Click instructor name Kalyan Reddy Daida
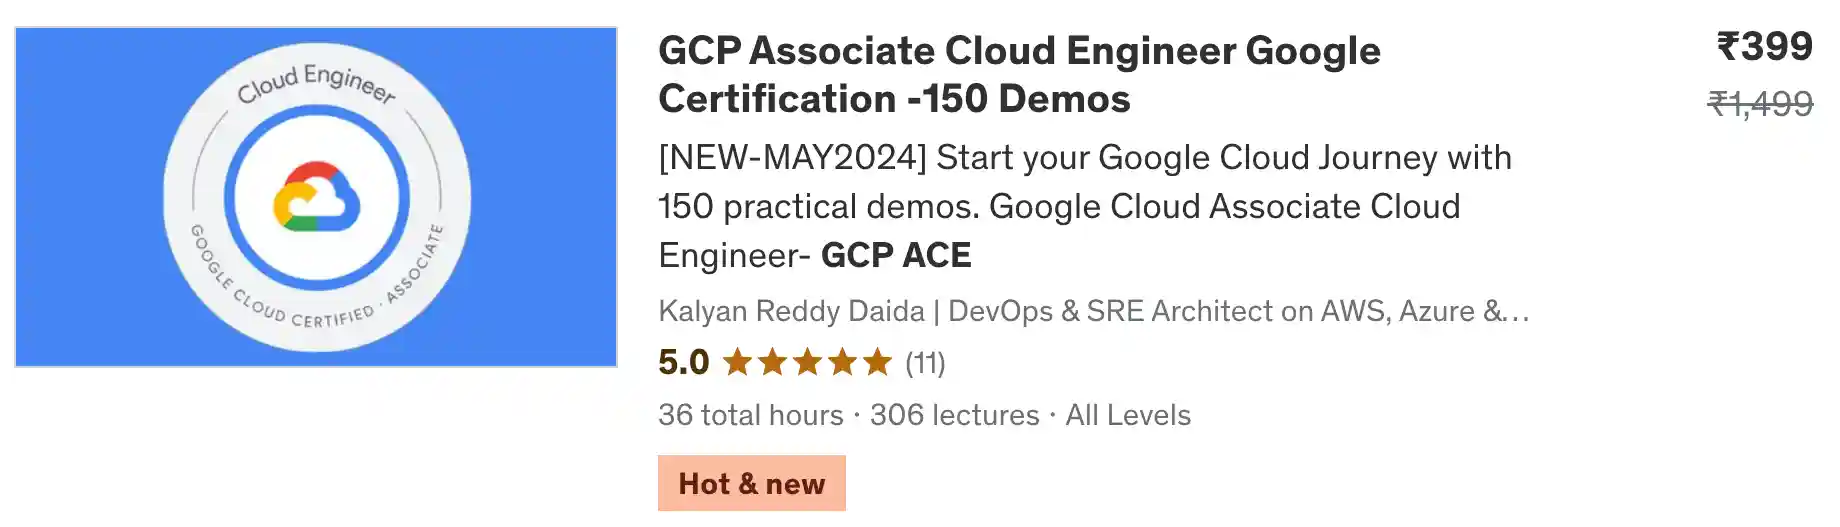This screenshot has height=527, width=1840. [791, 311]
